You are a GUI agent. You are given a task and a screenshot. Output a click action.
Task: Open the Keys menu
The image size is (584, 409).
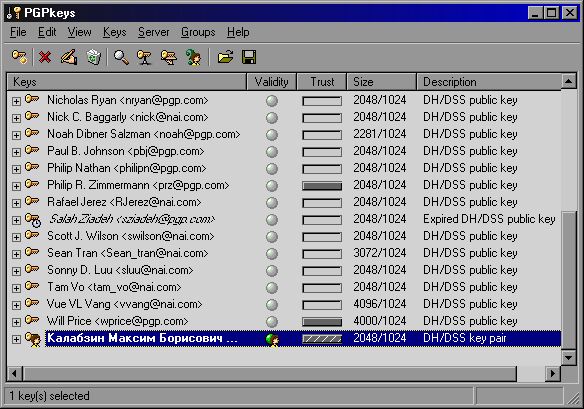pyautogui.click(x=114, y=32)
